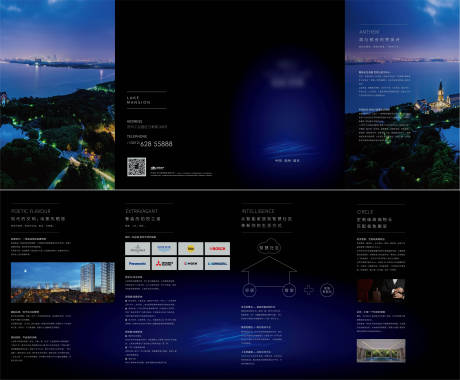Click the right circle node under the house
This screenshot has width=460, height=380.
pyautogui.click(x=289, y=290)
